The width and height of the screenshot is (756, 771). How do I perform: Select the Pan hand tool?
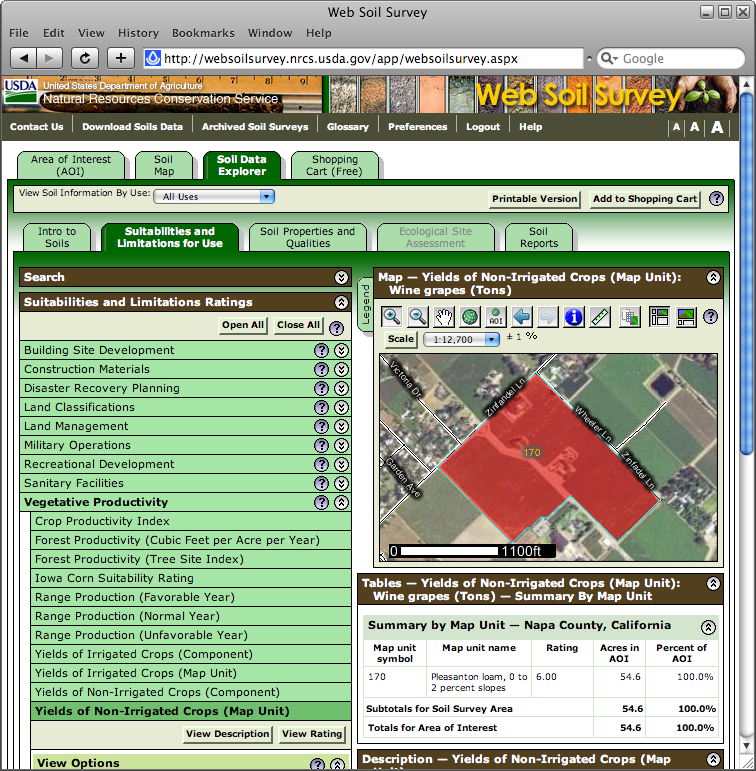(x=444, y=317)
